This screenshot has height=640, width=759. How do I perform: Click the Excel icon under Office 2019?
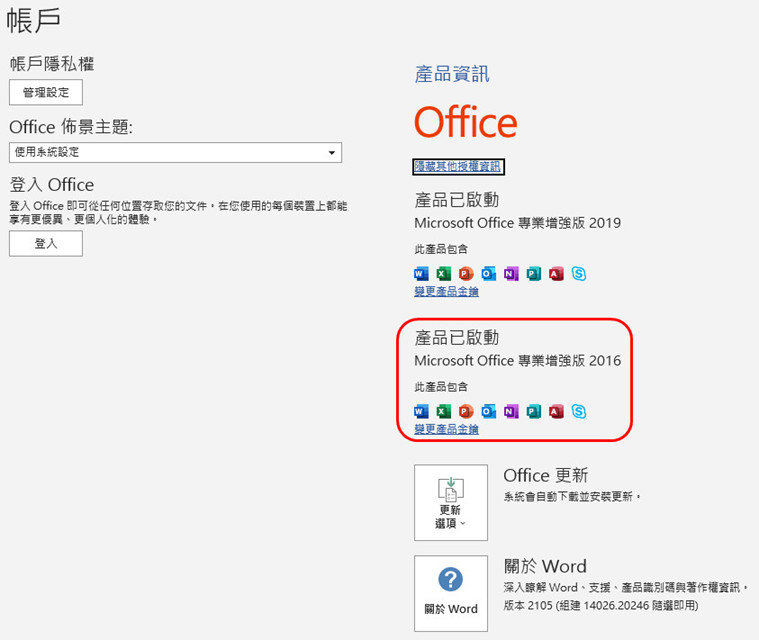tap(443, 273)
